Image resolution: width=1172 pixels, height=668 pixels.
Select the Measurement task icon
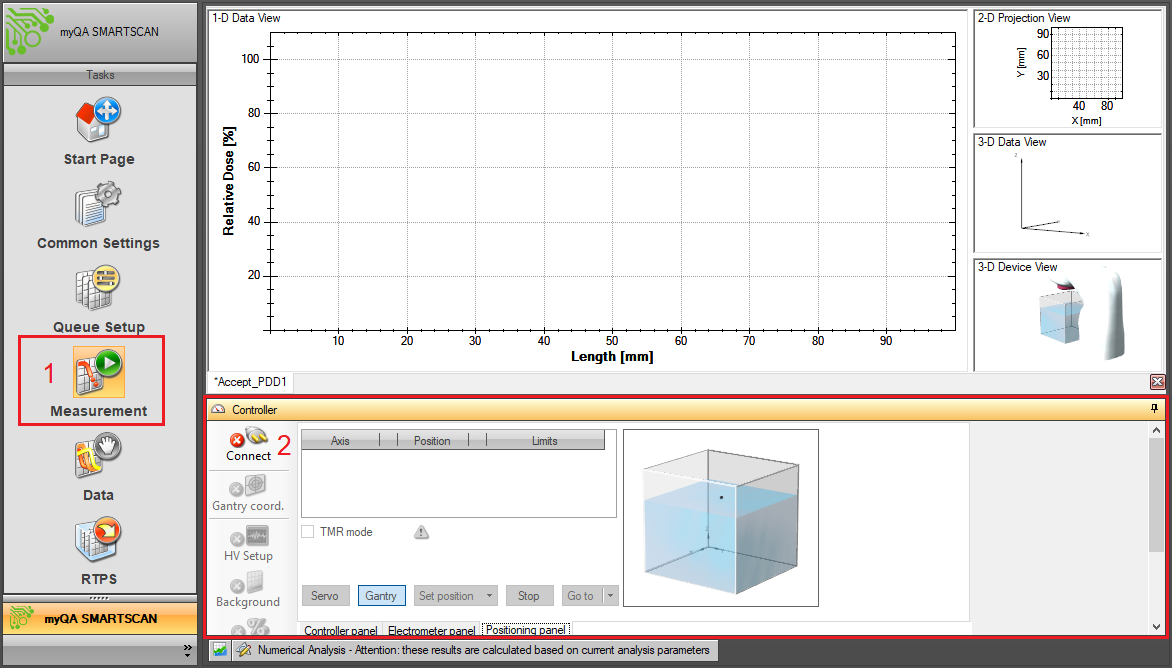click(x=99, y=371)
